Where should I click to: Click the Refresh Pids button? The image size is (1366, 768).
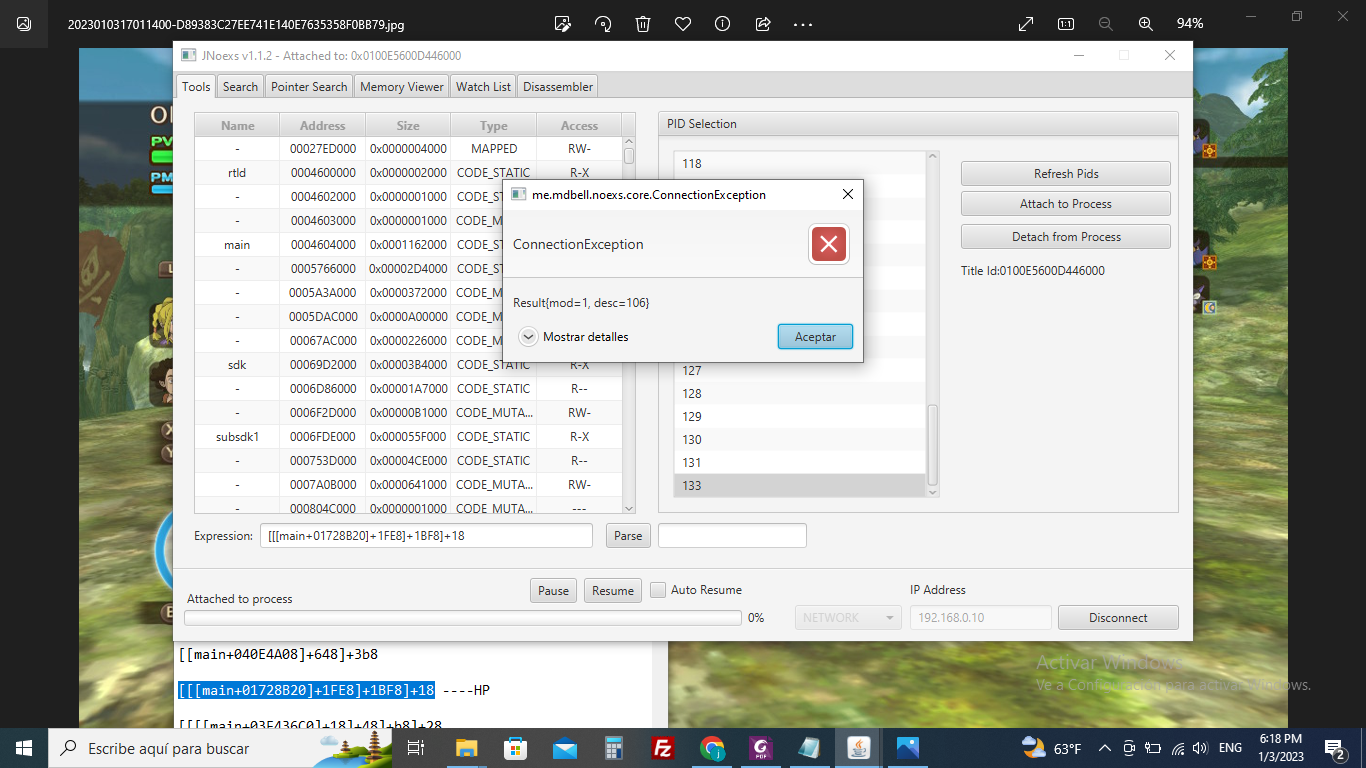1066,174
